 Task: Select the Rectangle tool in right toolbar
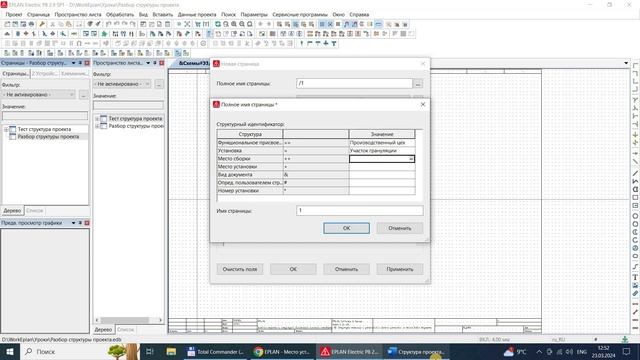click(635, 198)
